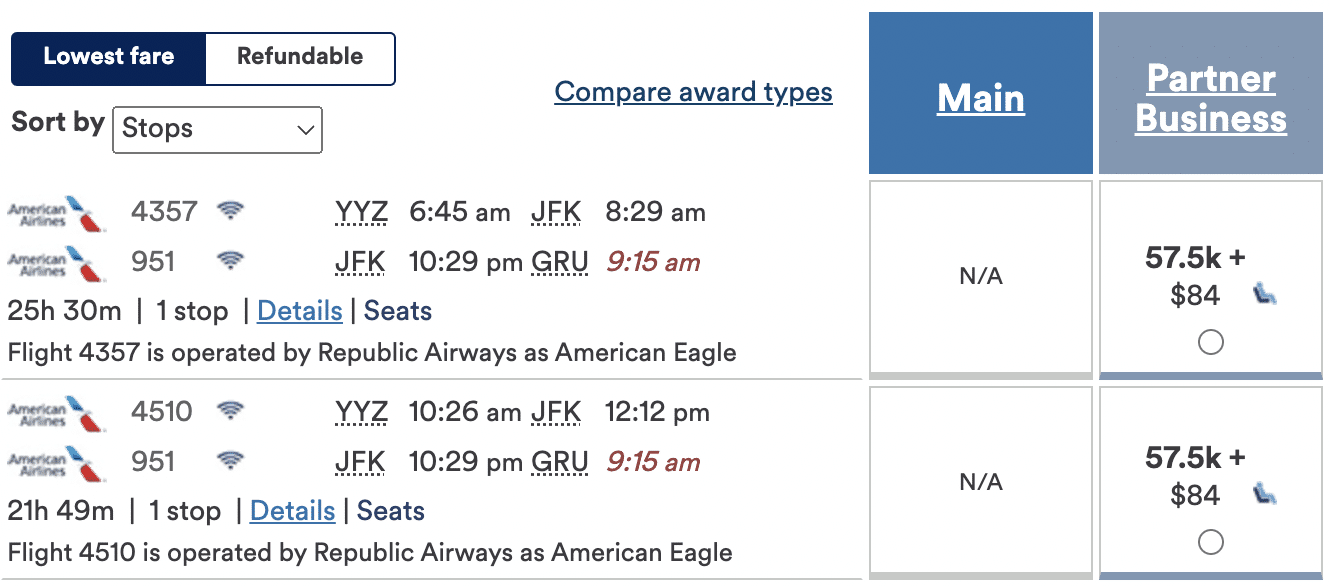The height and width of the screenshot is (586, 1329).
Task: Click American Airlines logo beside flight 4510
Action: pos(56,412)
